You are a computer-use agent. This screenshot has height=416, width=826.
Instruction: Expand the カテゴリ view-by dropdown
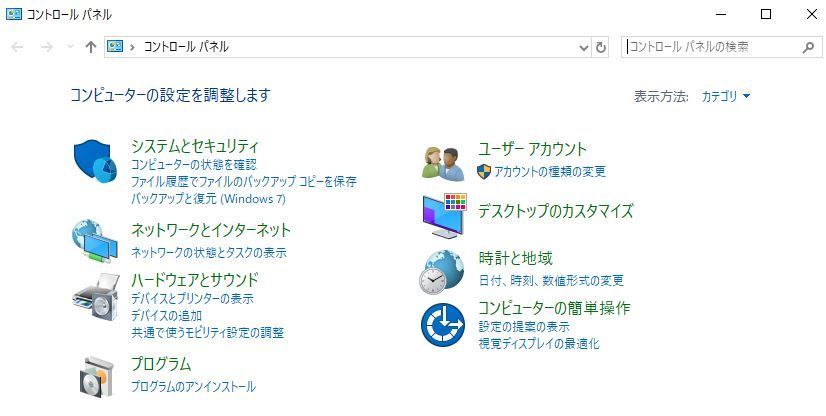coord(725,96)
